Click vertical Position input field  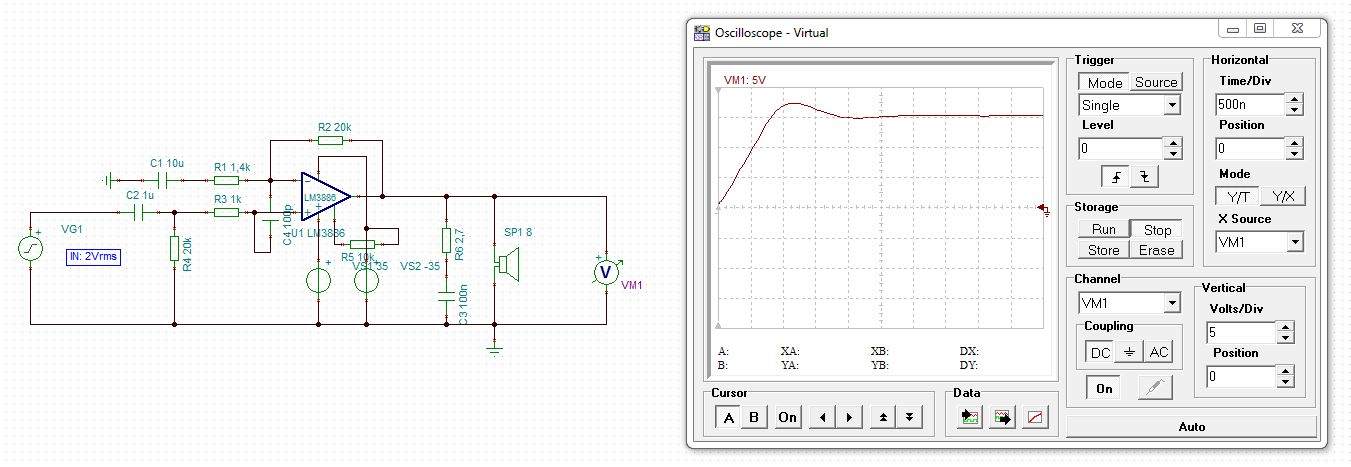[1241, 377]
